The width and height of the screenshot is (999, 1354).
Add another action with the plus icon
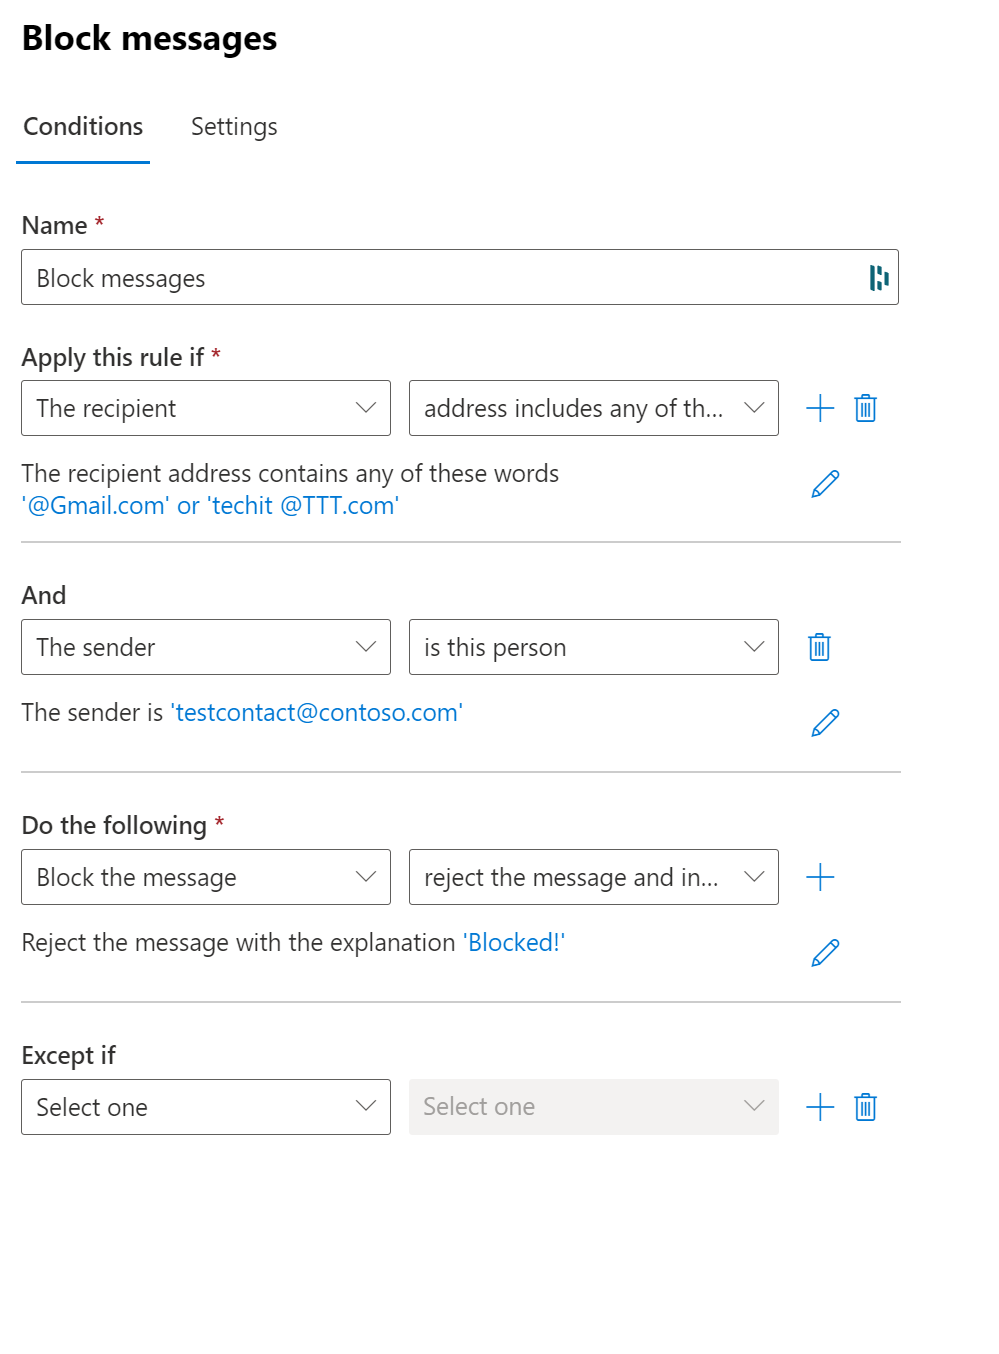[x=820, y=877]
